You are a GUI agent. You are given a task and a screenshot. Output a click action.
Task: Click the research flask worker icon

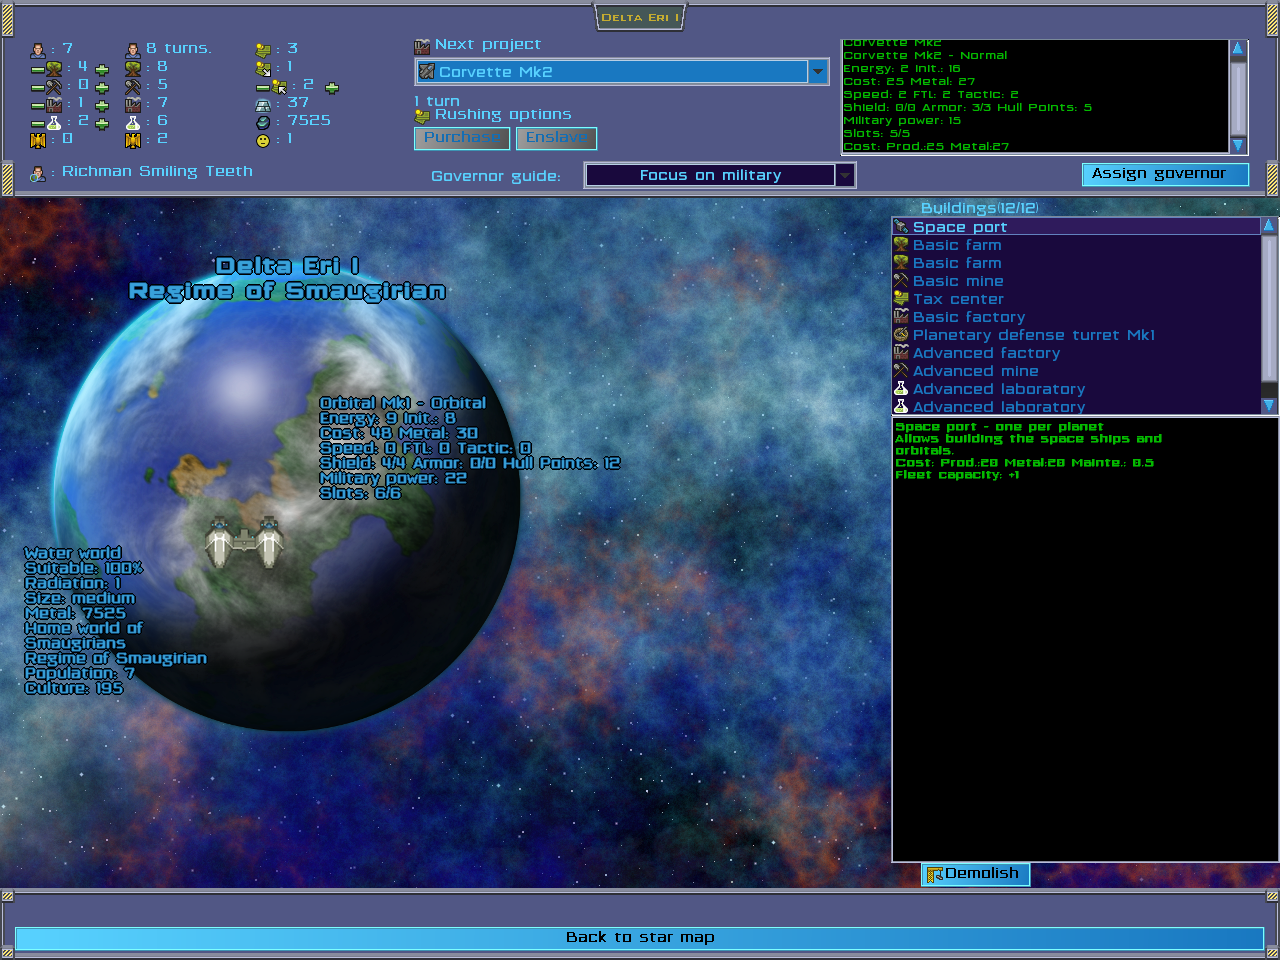[54, 123]
